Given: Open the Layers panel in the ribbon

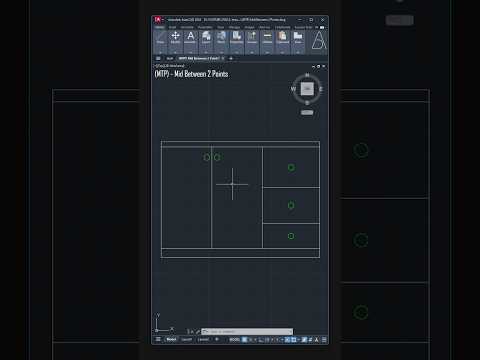Looking at the screenshot, I should pyautogui.click(x=206, y=42).
